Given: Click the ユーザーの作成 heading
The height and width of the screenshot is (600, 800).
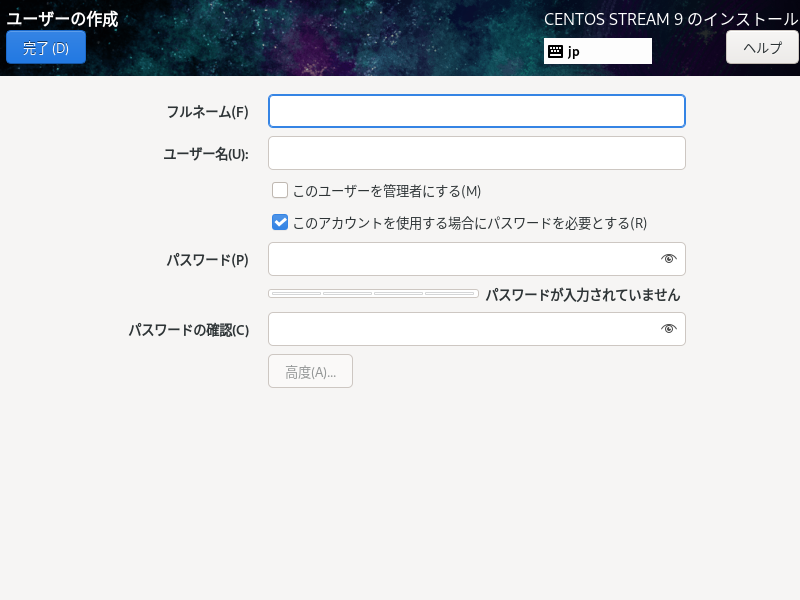Looking at the screenshot, I should tap(62, 19).
